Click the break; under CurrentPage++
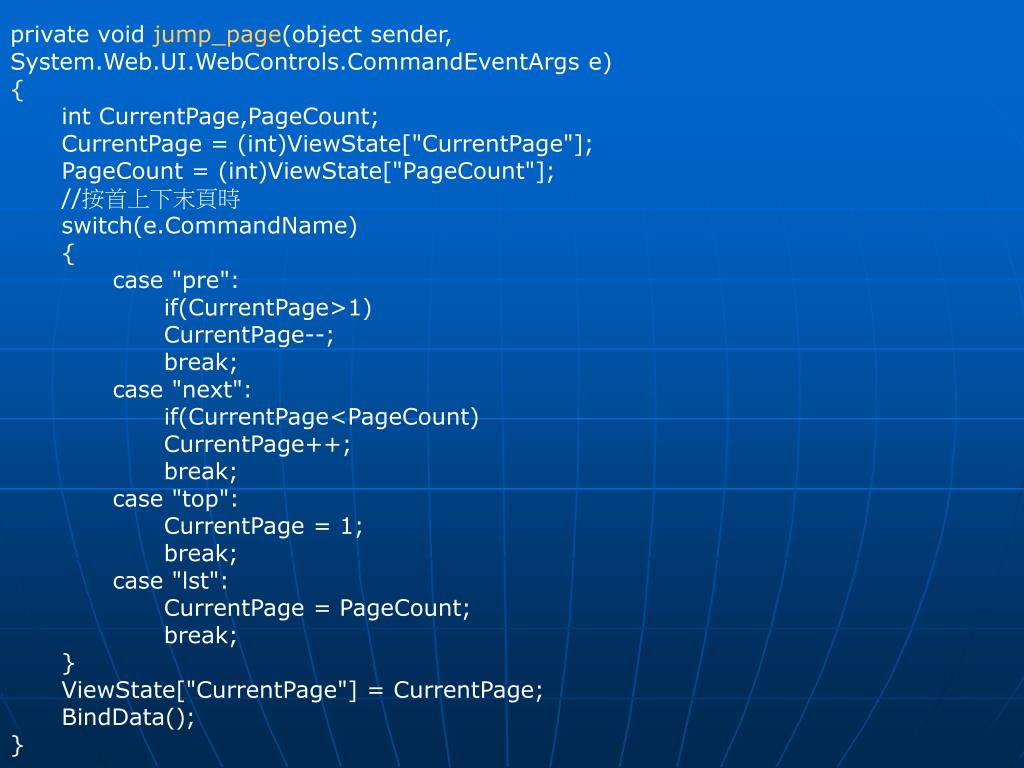1024x768 pixels. click(200, 472)
